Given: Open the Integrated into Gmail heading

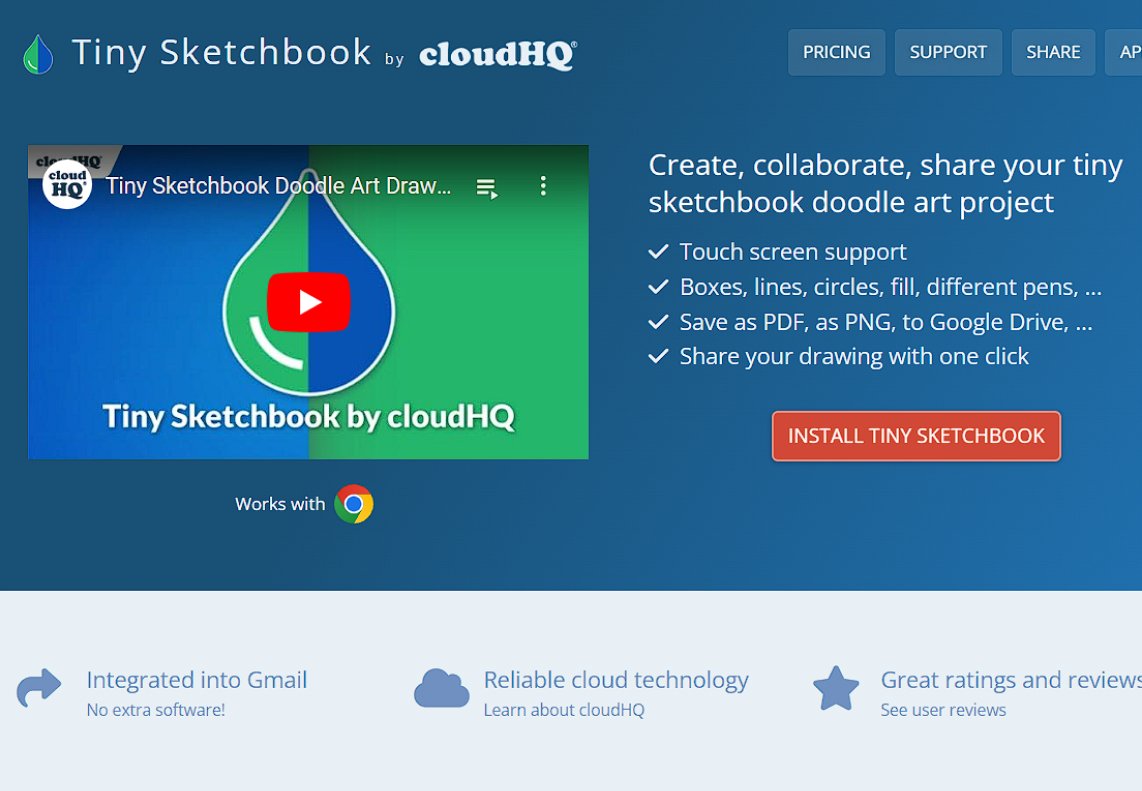Looking at the screenshot, I should point(197,680).
